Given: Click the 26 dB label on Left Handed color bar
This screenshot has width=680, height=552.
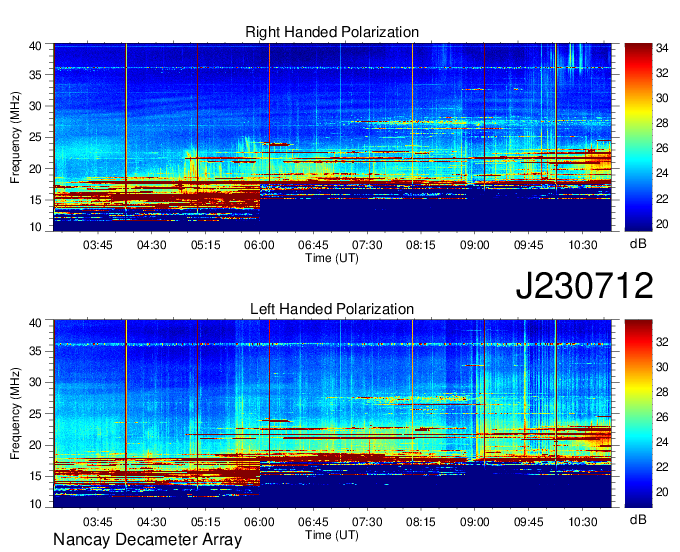Looking at the screenshot, I should [x=662, y=417].
